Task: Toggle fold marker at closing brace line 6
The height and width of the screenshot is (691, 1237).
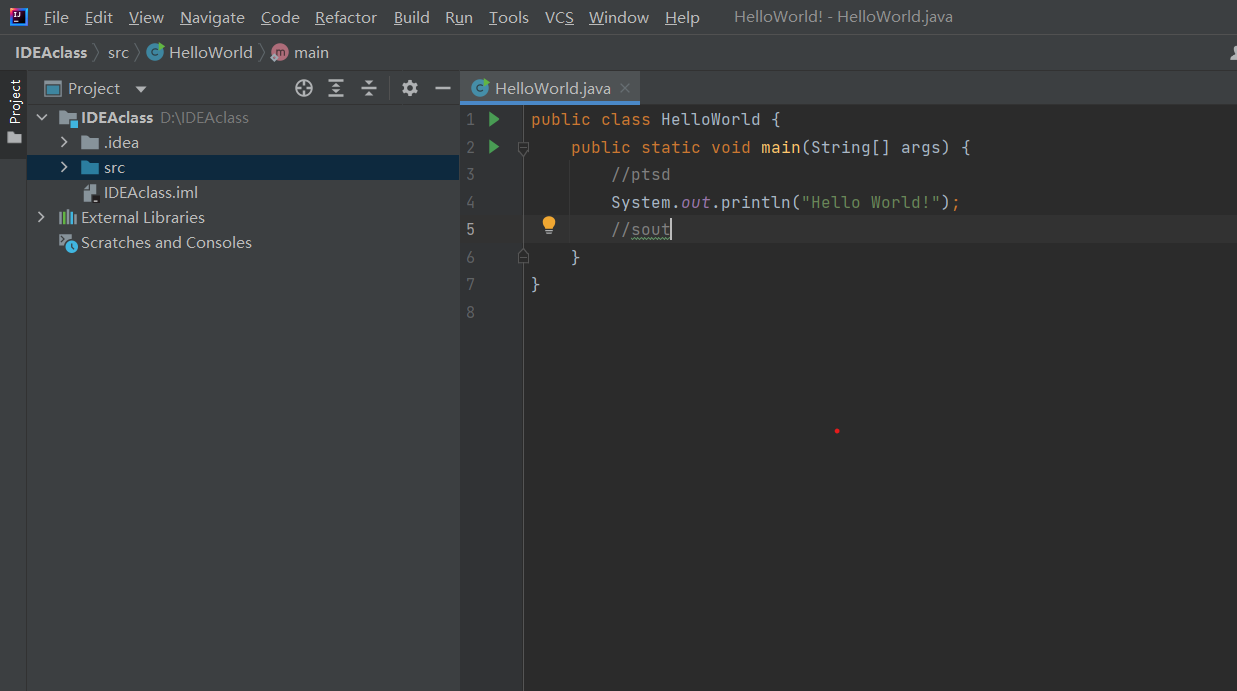Action: (522, 257)
